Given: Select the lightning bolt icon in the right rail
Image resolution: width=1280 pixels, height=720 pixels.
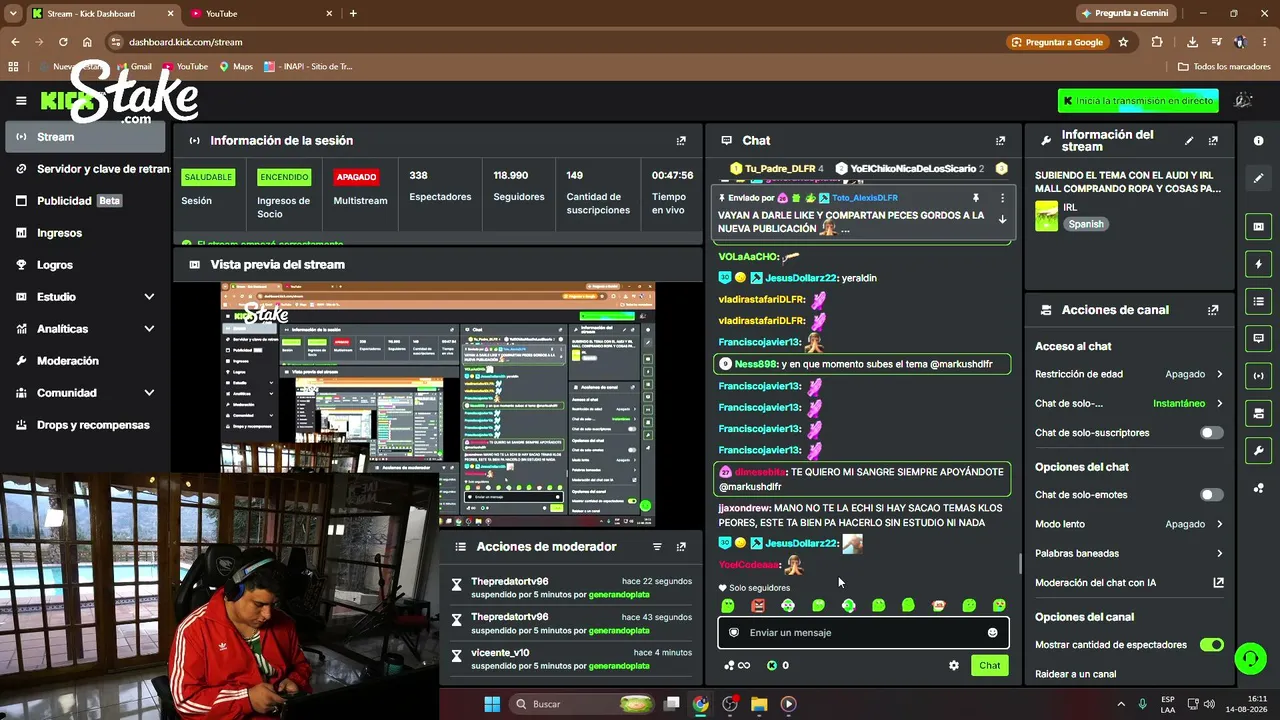Looking at the screenshot, I should pyautogui.click(x=1258, y=264).
